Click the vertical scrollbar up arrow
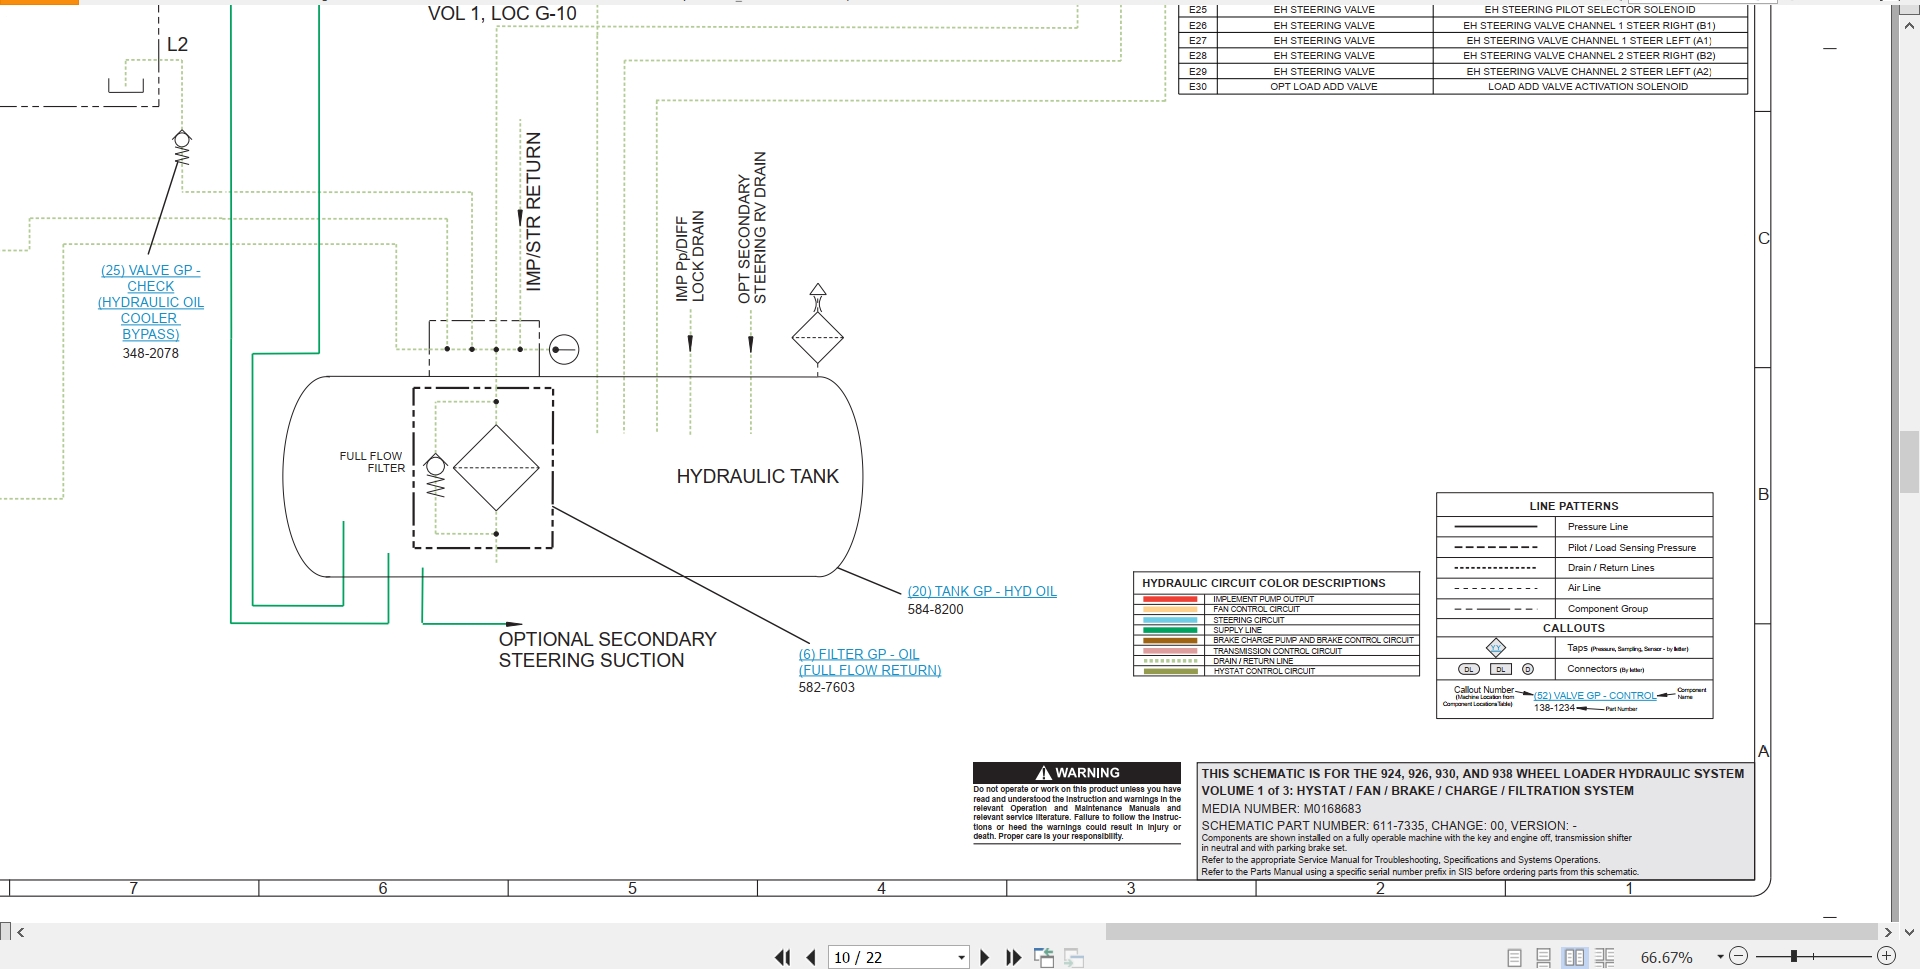Image resolution: width=1920 pixels, height=969 pixels. click(1909, 27)
